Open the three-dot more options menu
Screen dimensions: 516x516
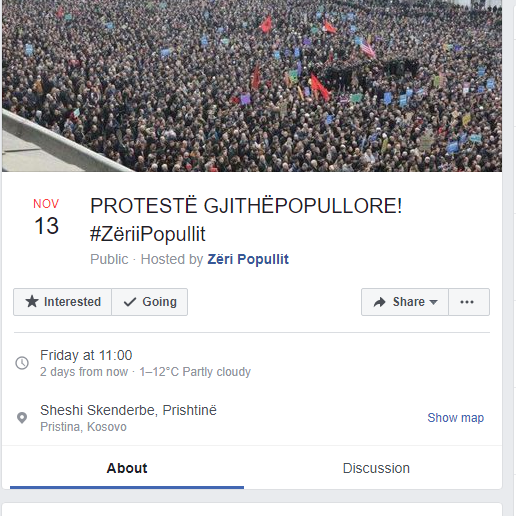[469, 302]
